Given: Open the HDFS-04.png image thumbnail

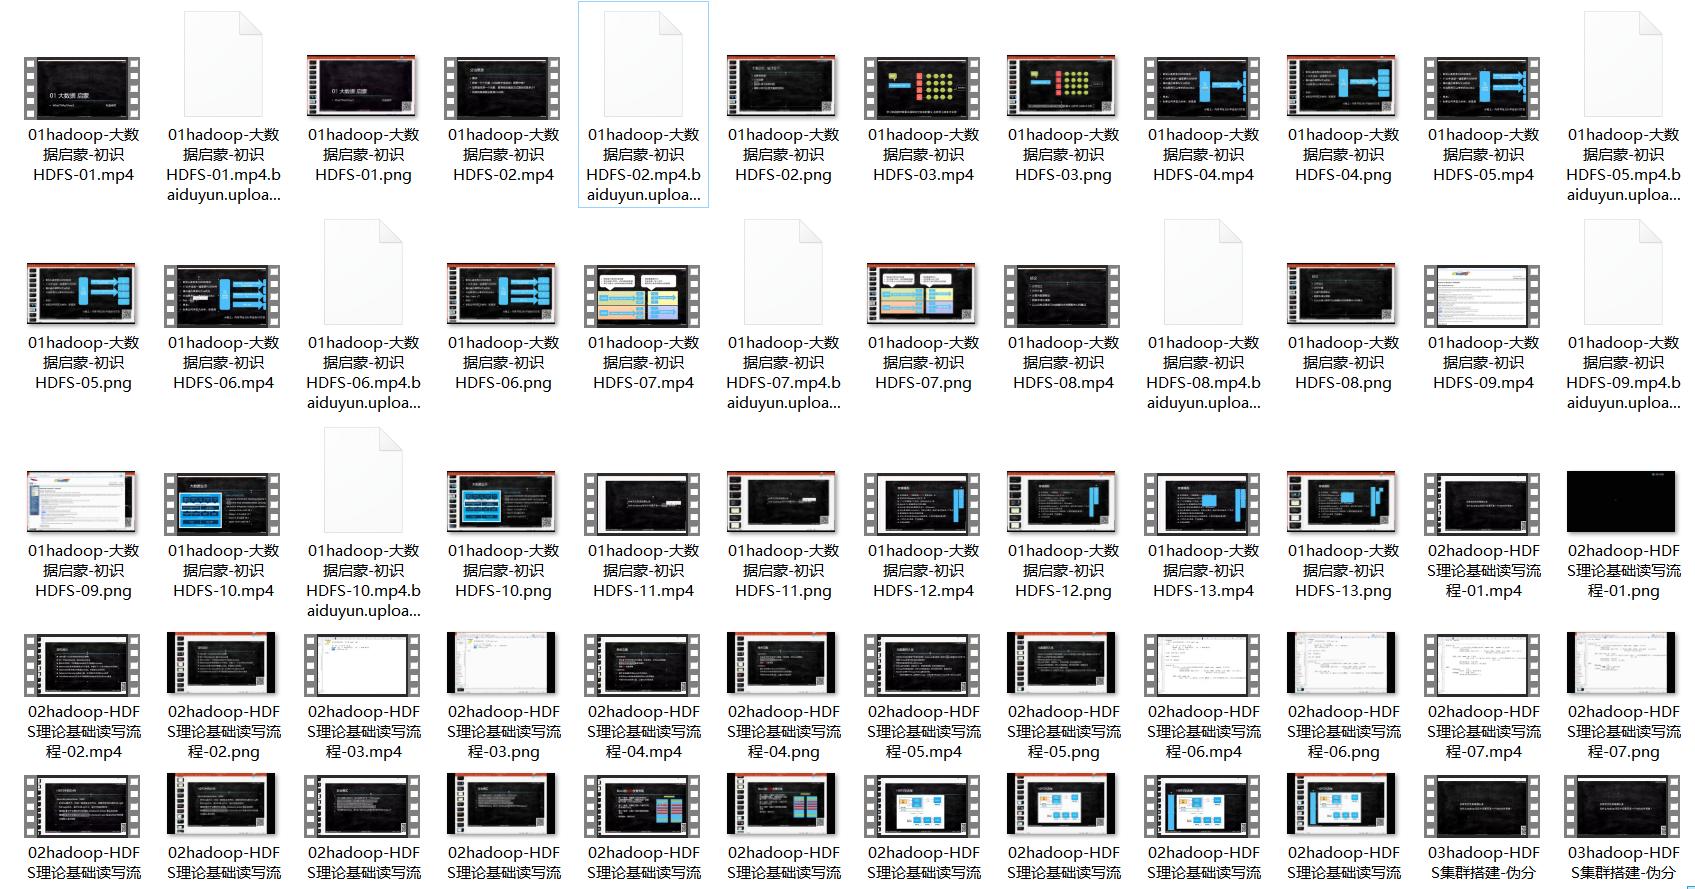Looking at the screenshot, I should 1343,88.
